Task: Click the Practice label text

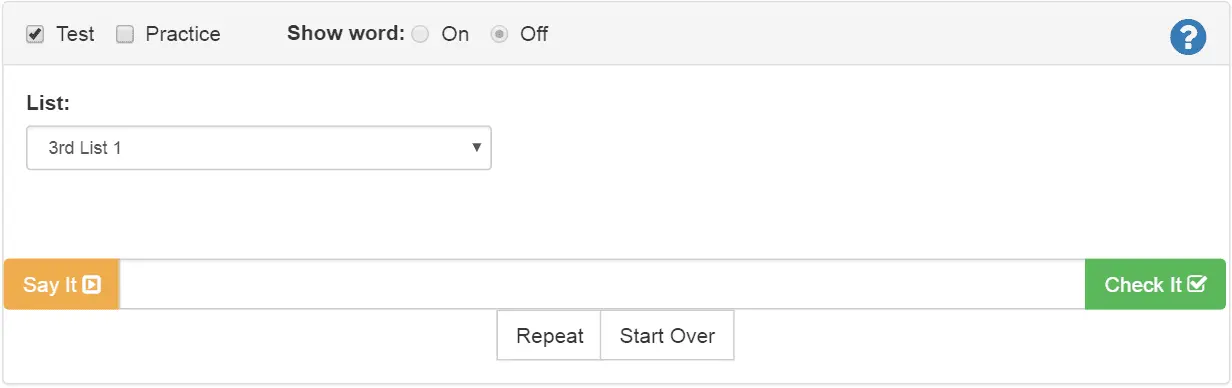Action: (183, 35)
